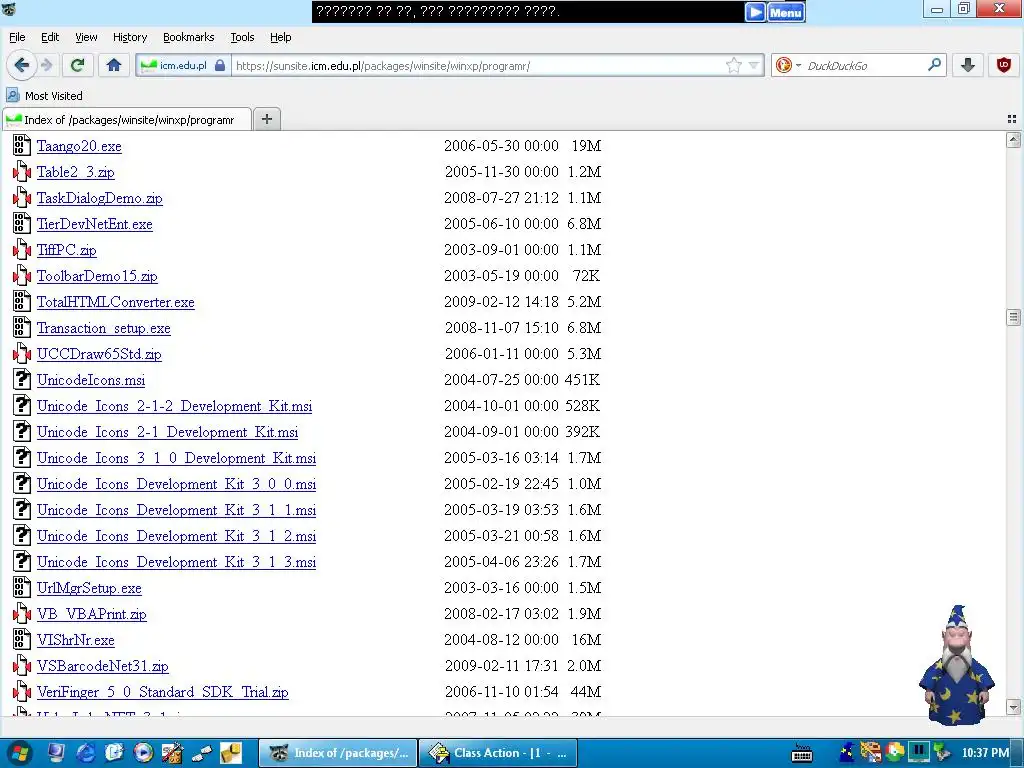Open the Tools menu

[242, 37]
